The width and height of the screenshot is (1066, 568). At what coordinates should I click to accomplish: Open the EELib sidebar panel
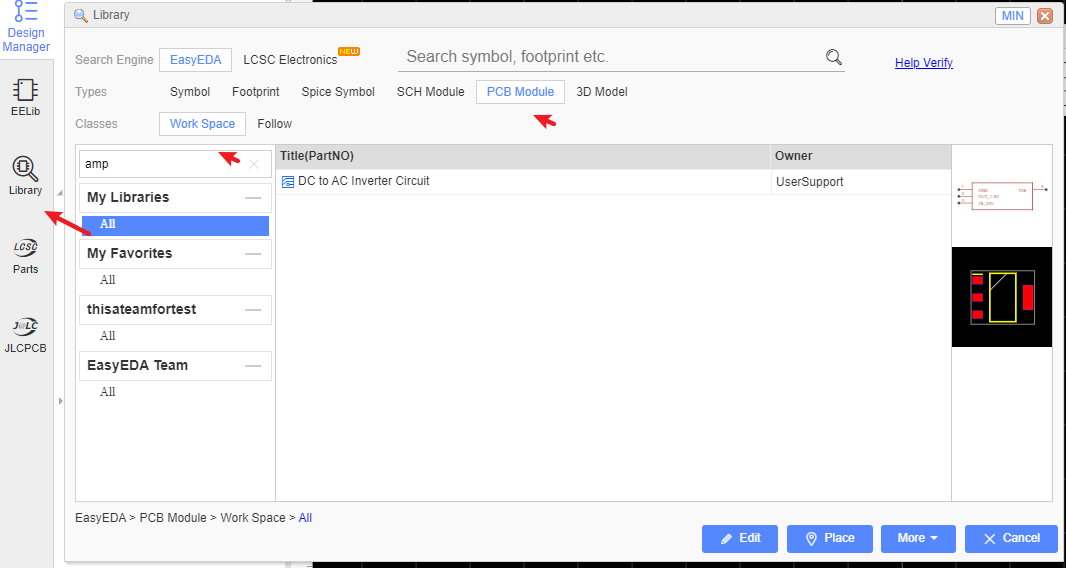click(x=25, y=97)
